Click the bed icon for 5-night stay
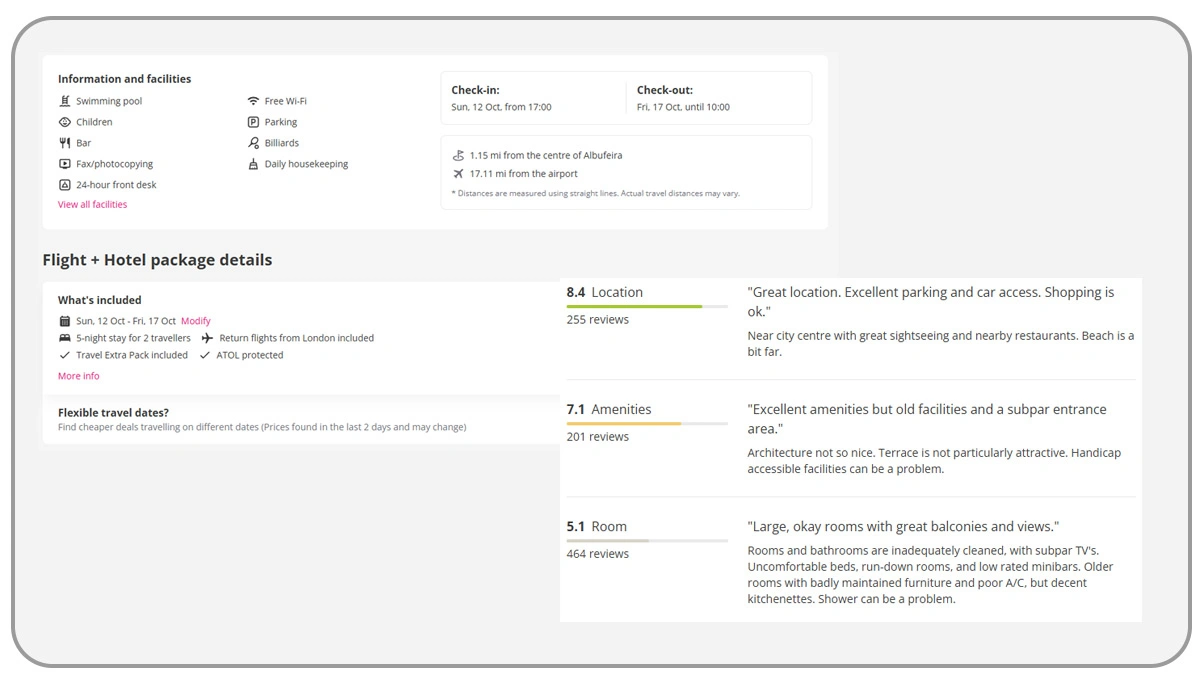The height and width of the screenshot is (684, 1202). click(63, 337)
